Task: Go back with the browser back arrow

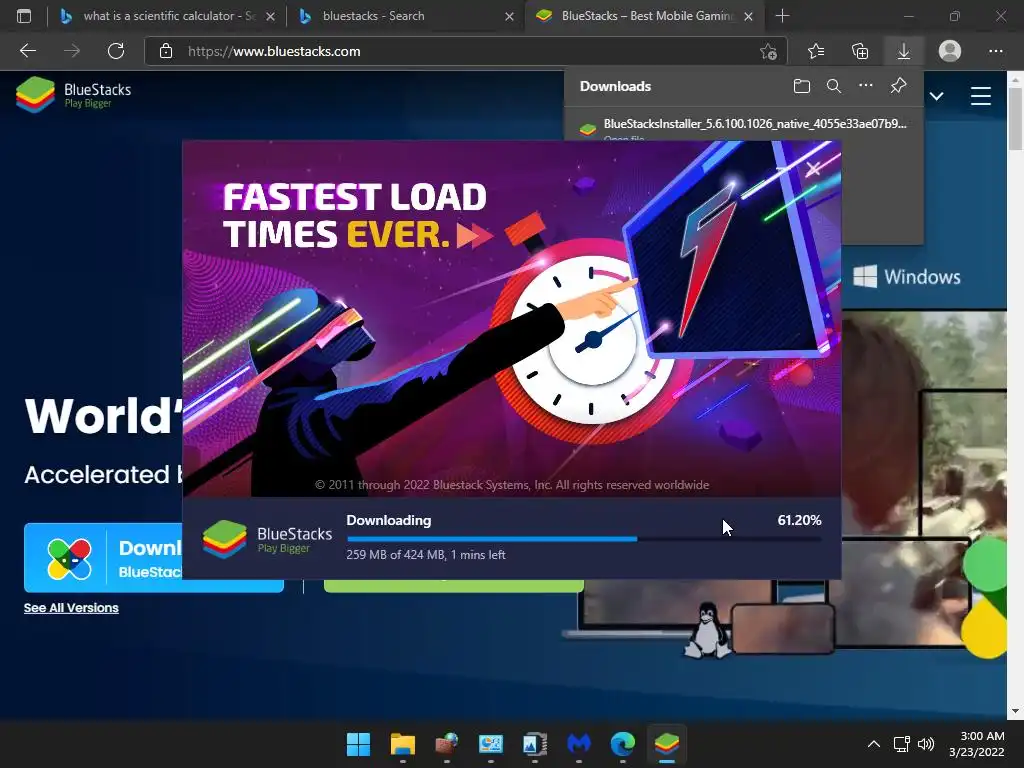Action: coord(28,51)
